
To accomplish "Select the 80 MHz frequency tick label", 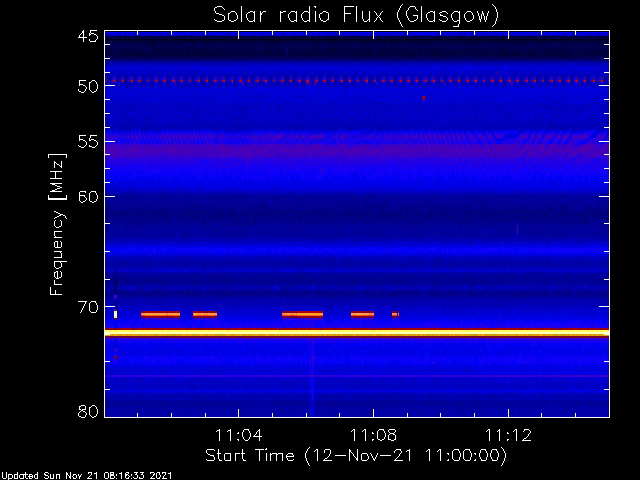I will click(x=88, y=411).
